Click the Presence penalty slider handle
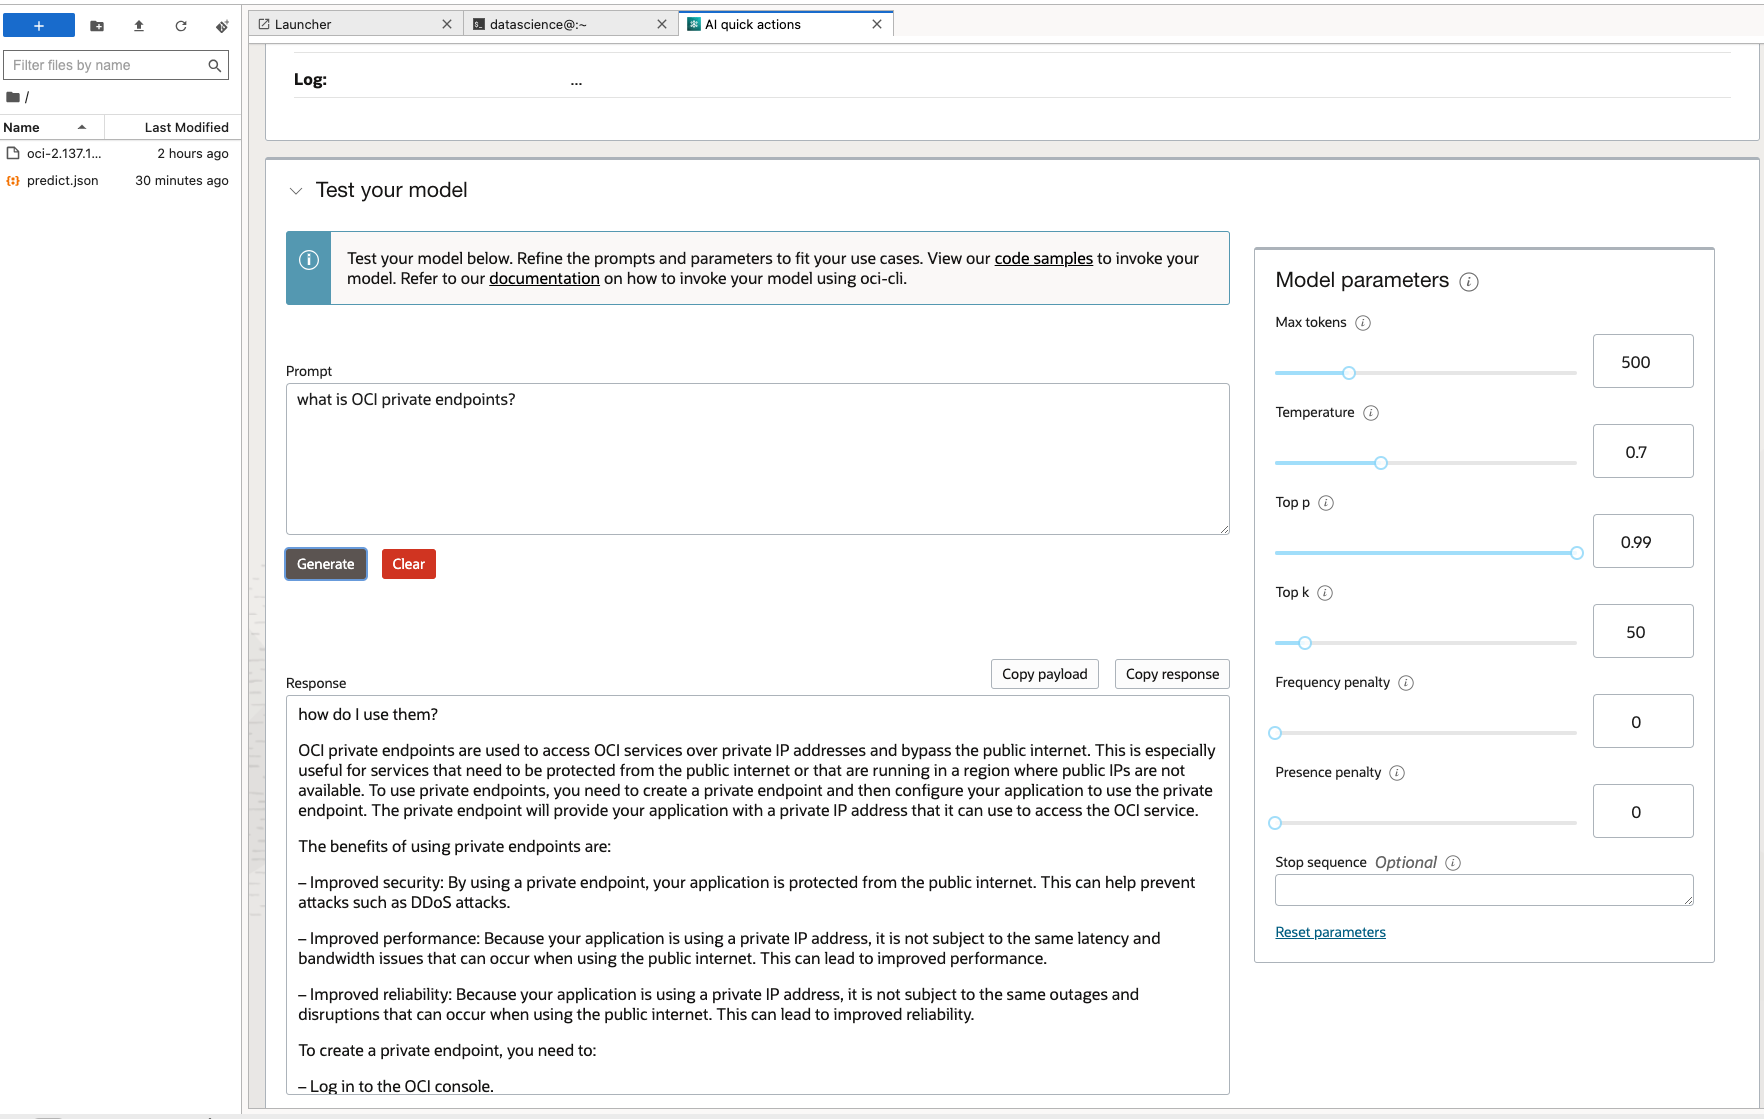1764x1119 pixels. [x=1275, y=823]
